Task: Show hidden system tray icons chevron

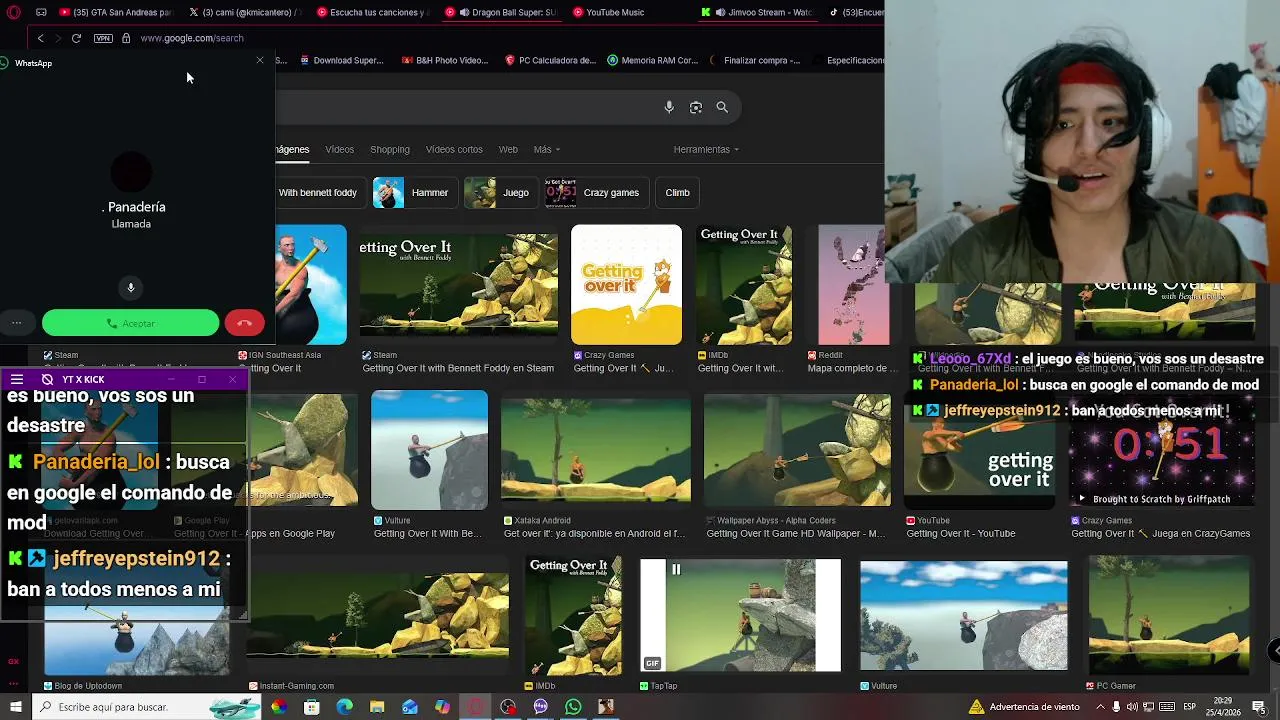Action: tap(1101, 707)
